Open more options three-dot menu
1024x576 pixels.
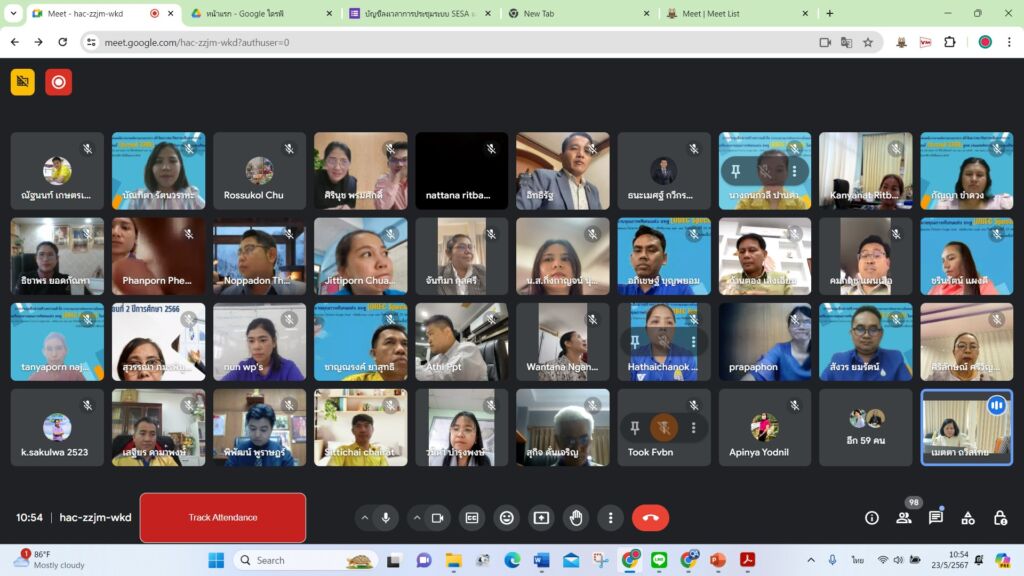click(x=610, y=518)
